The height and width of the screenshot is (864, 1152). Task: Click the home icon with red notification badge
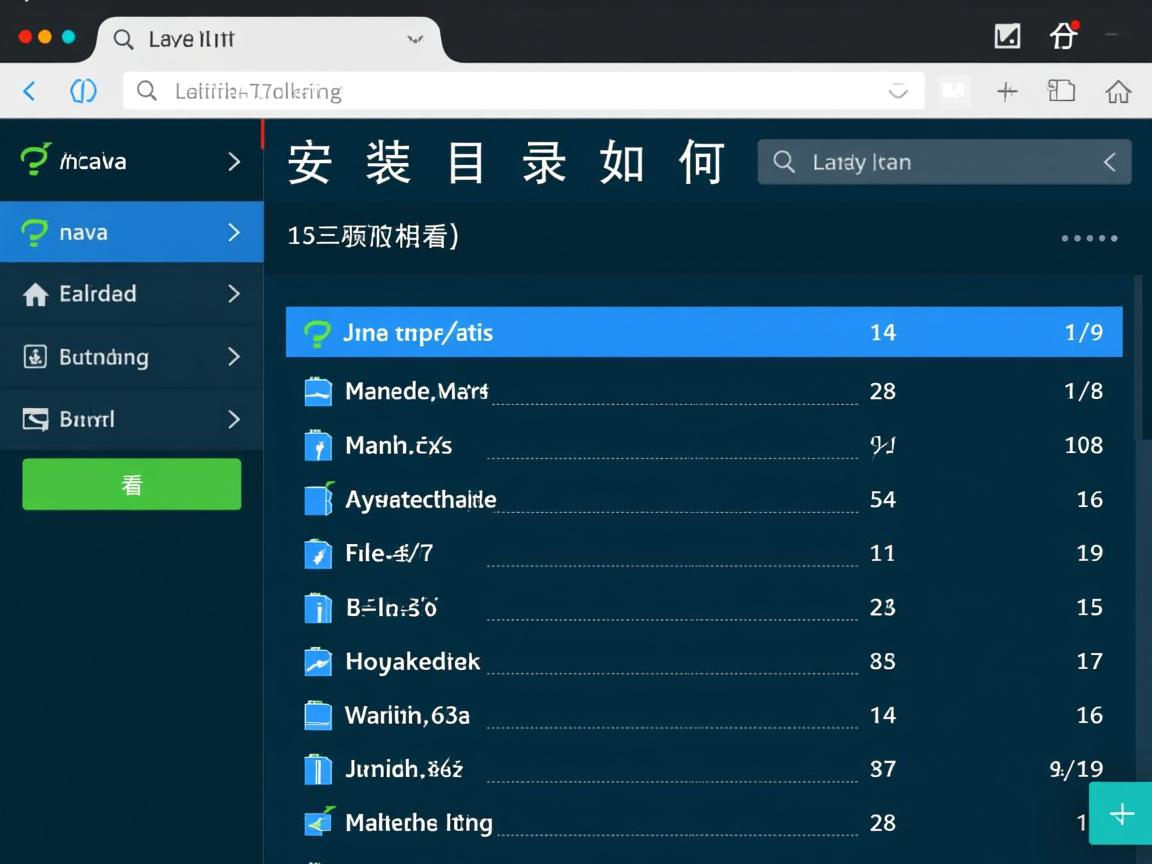pos(1064,35)
